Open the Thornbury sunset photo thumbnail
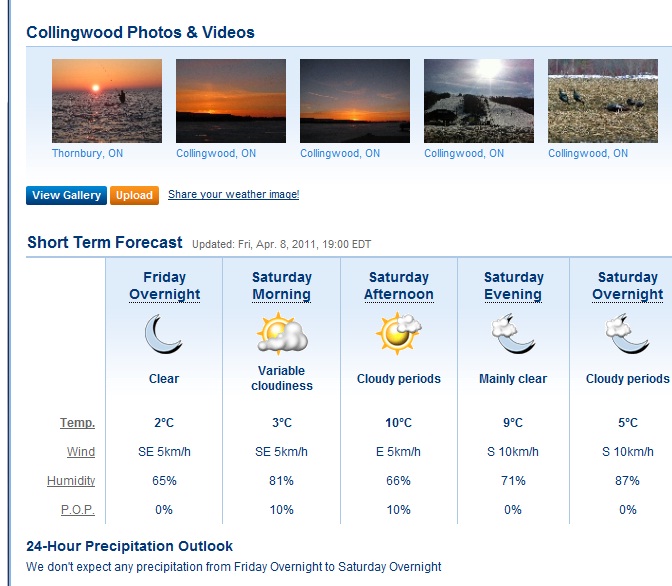Image resolution: width=672 pixels, height=586 pixels. [x=107, y=101]
